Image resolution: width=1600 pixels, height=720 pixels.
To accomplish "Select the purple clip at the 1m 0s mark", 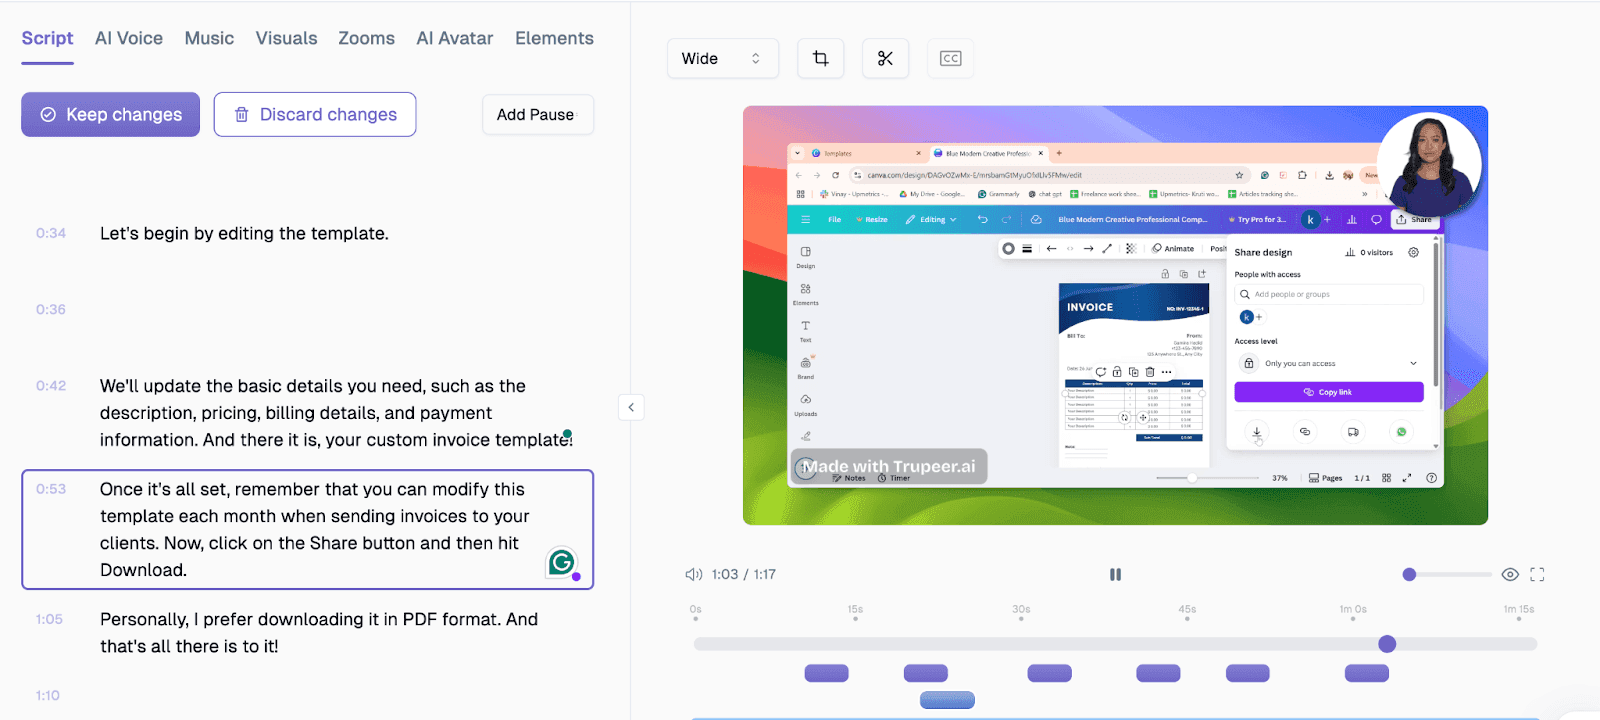I will pos(1366,673).
